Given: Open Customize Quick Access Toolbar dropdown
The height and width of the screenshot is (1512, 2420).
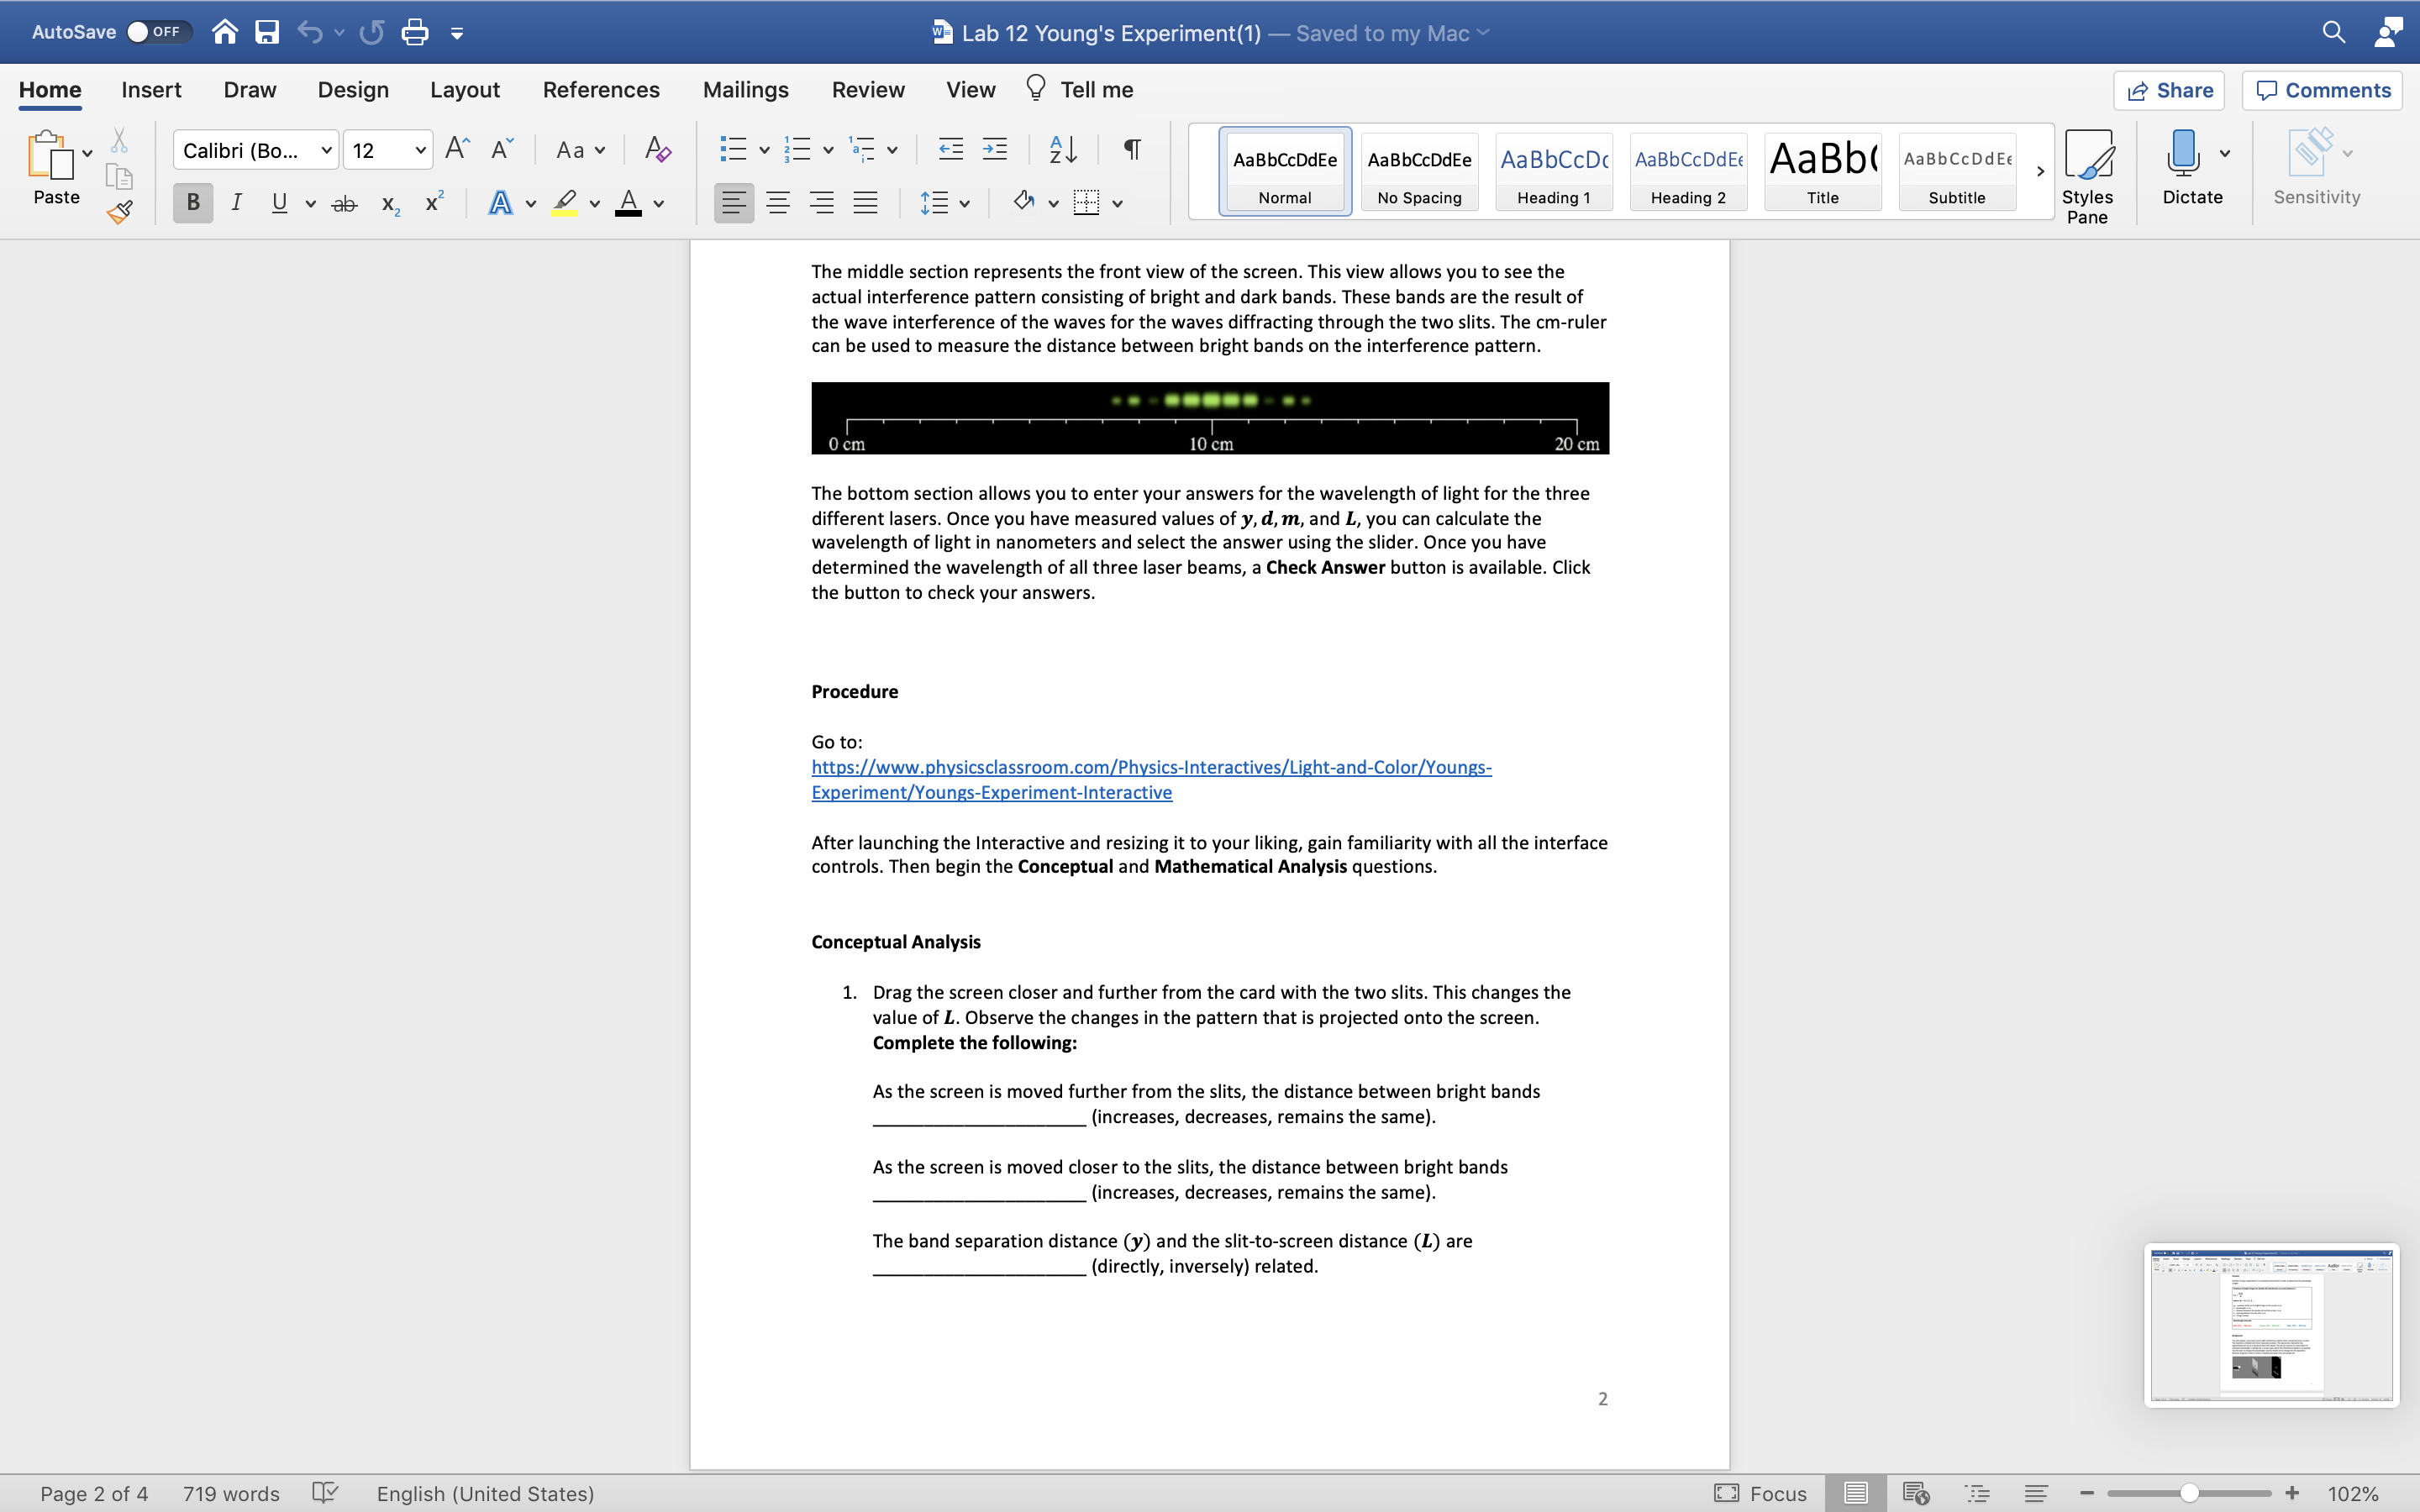Looking at the screenshot, I should click(x=457, y=33).
